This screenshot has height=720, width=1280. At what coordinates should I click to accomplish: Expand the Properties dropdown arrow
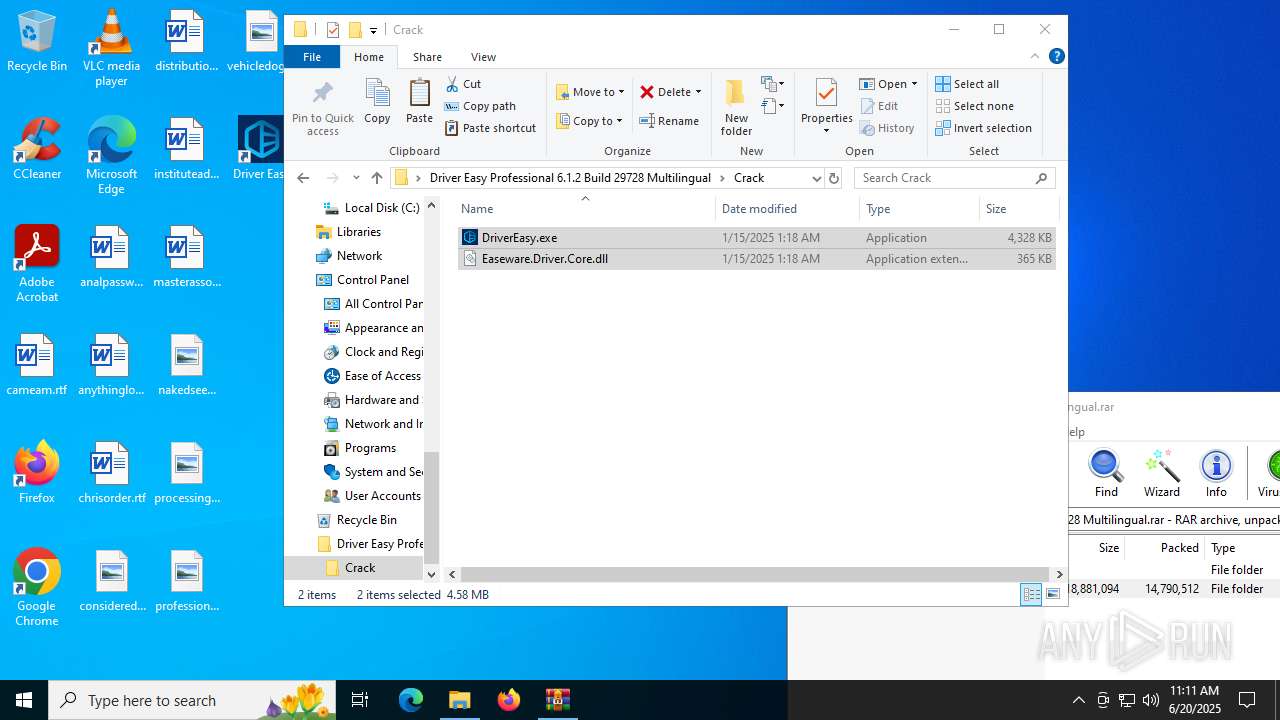[826, 131]
